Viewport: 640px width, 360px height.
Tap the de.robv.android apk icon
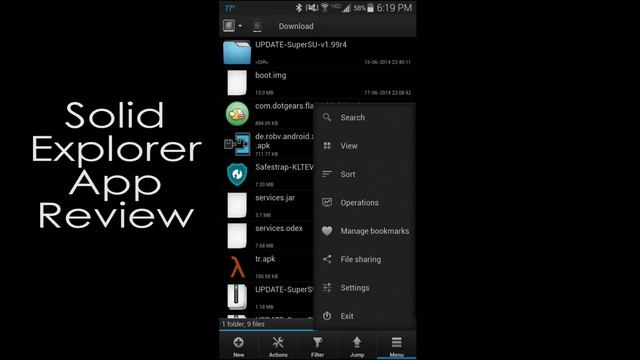237,144
